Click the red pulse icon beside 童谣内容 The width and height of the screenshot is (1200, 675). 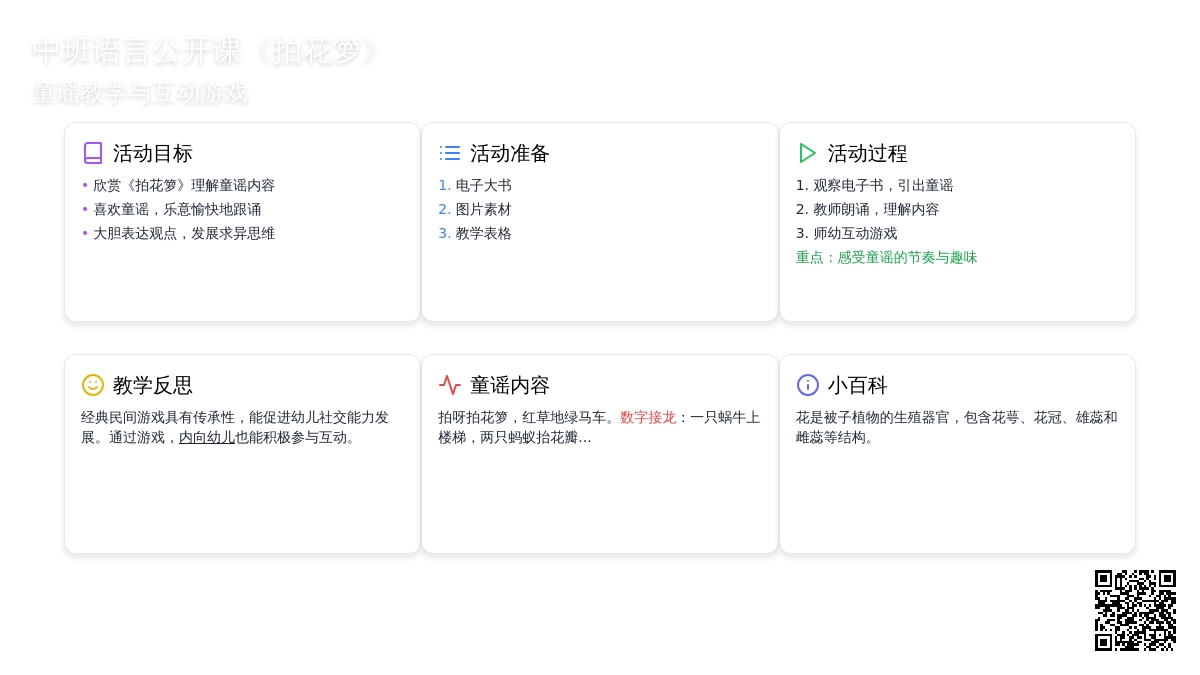pos(450,385)
